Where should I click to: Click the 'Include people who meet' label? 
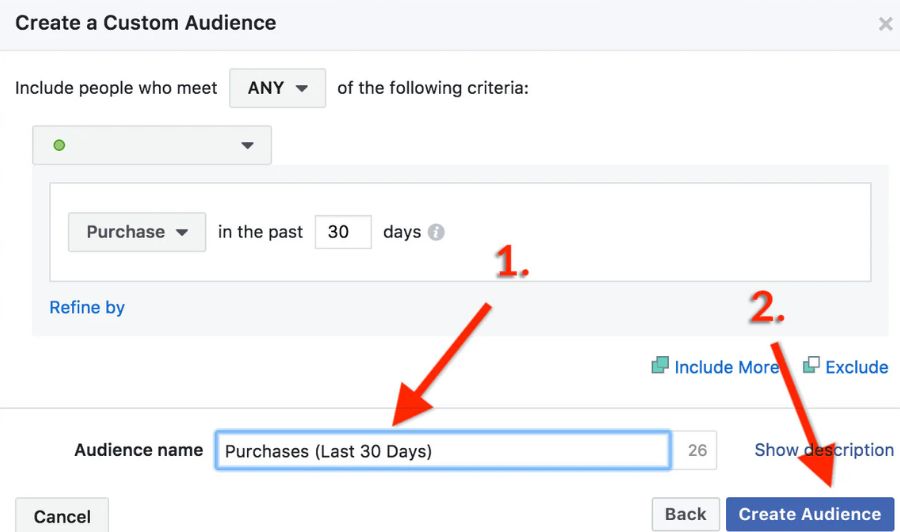[x=116, y=88]
